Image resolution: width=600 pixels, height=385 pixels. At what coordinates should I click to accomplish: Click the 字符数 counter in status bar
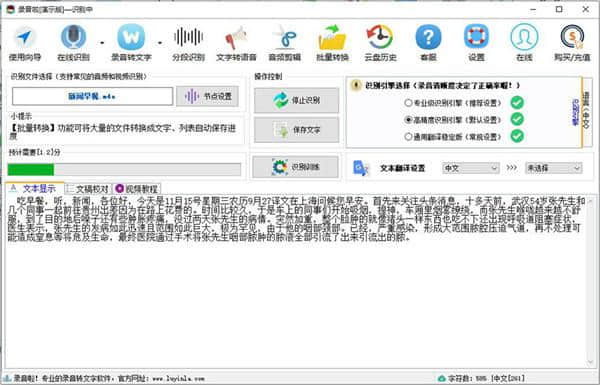pos(486,378)
